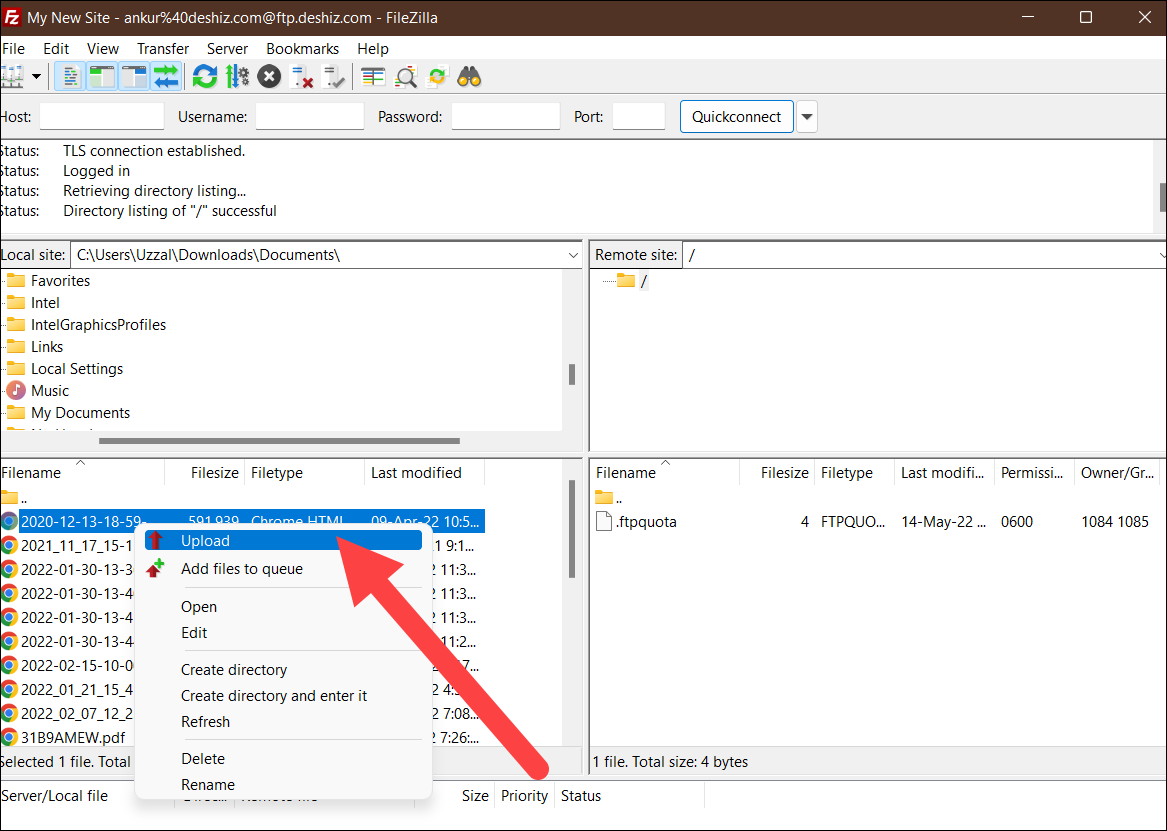1167x831 pixels.
Task: Open the Help menu
Action: pos(373,48)
